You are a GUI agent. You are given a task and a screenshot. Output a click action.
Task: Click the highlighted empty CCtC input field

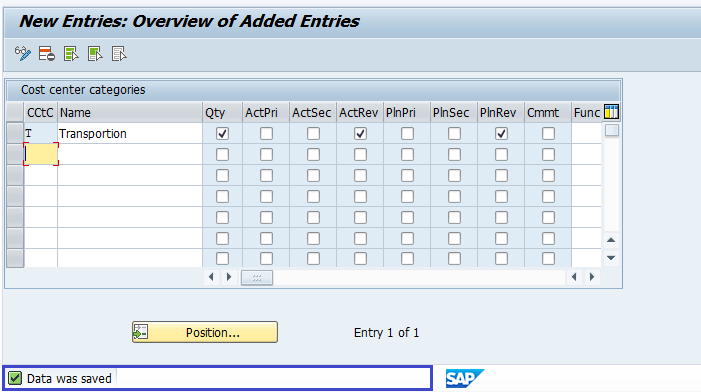41,154
